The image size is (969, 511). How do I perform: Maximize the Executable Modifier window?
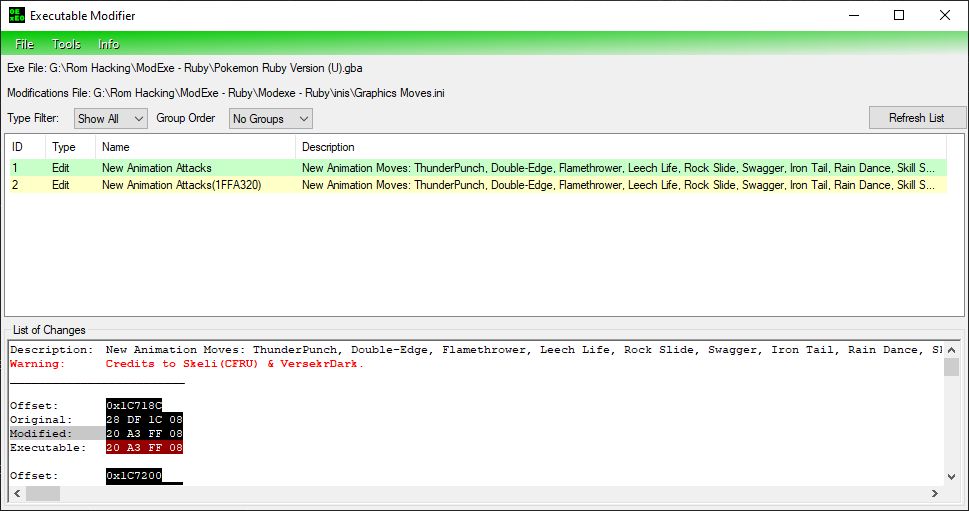899,16
